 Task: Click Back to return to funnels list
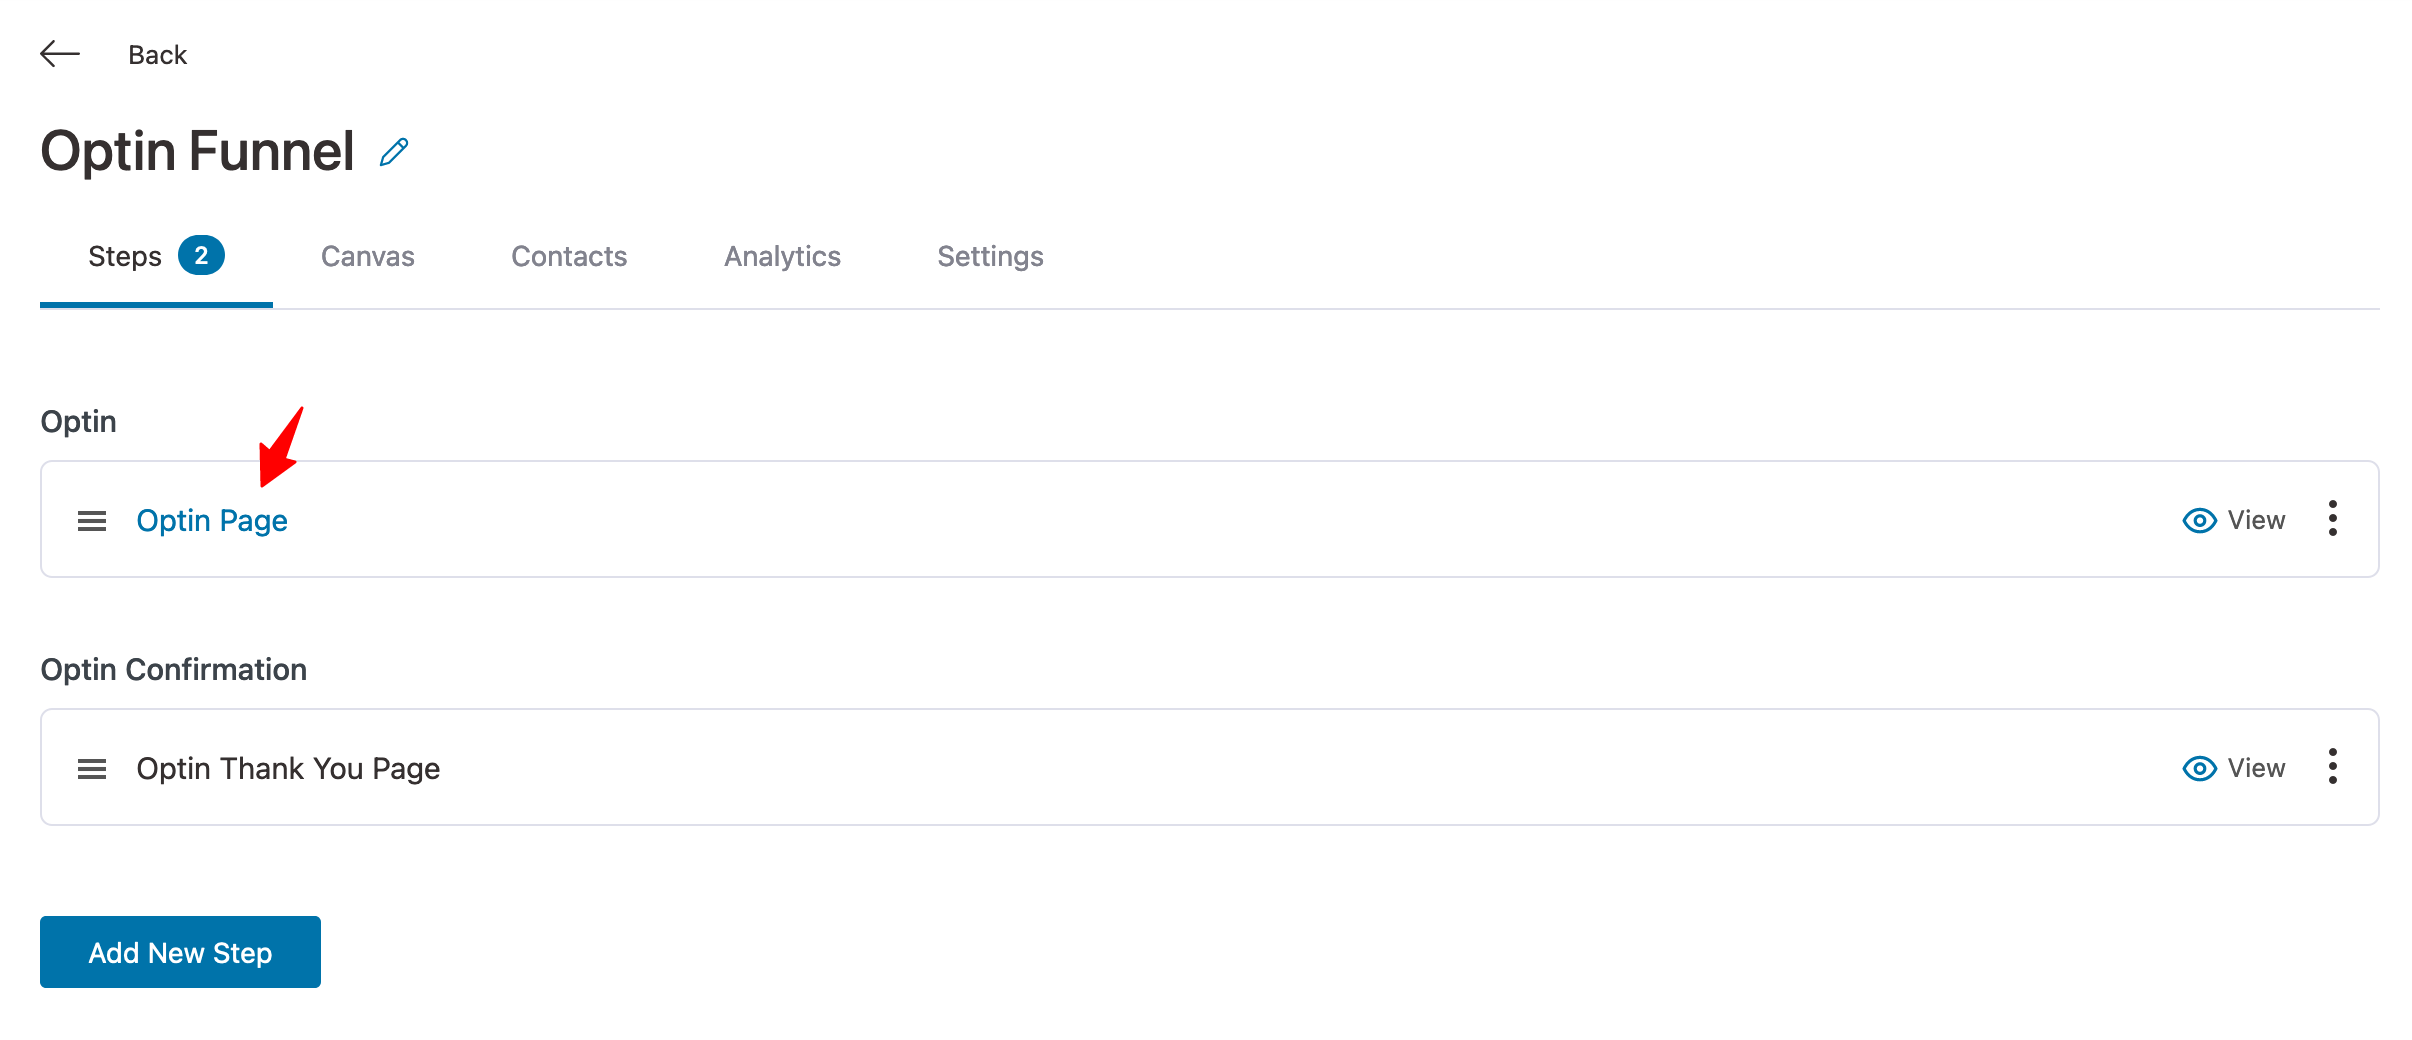pyautogui.click(x=157, y=54)
